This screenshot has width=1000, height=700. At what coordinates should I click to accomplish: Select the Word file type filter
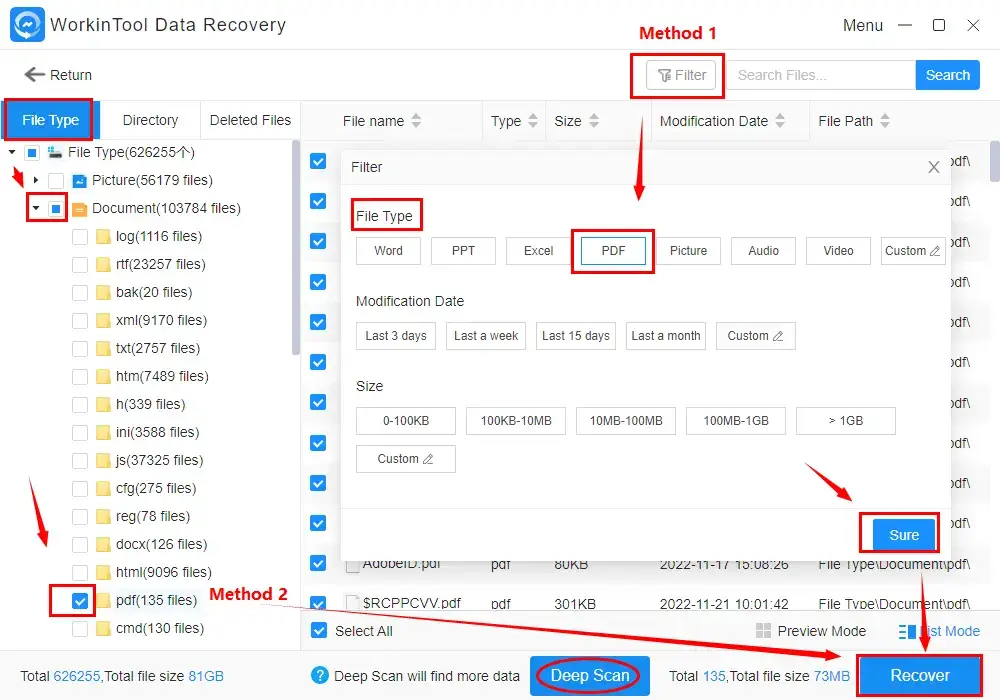[x=388, y=251]
